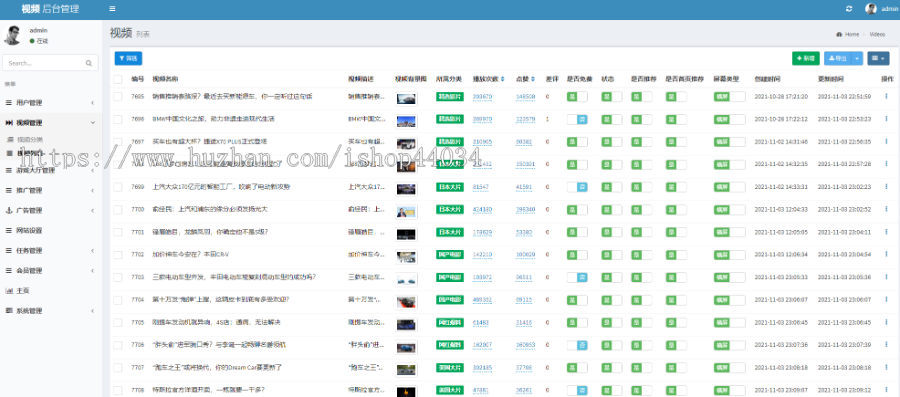Toggle the 是否推荐 switch for video 7697
This screenshot has width=900, height=397.
[642, 142]
